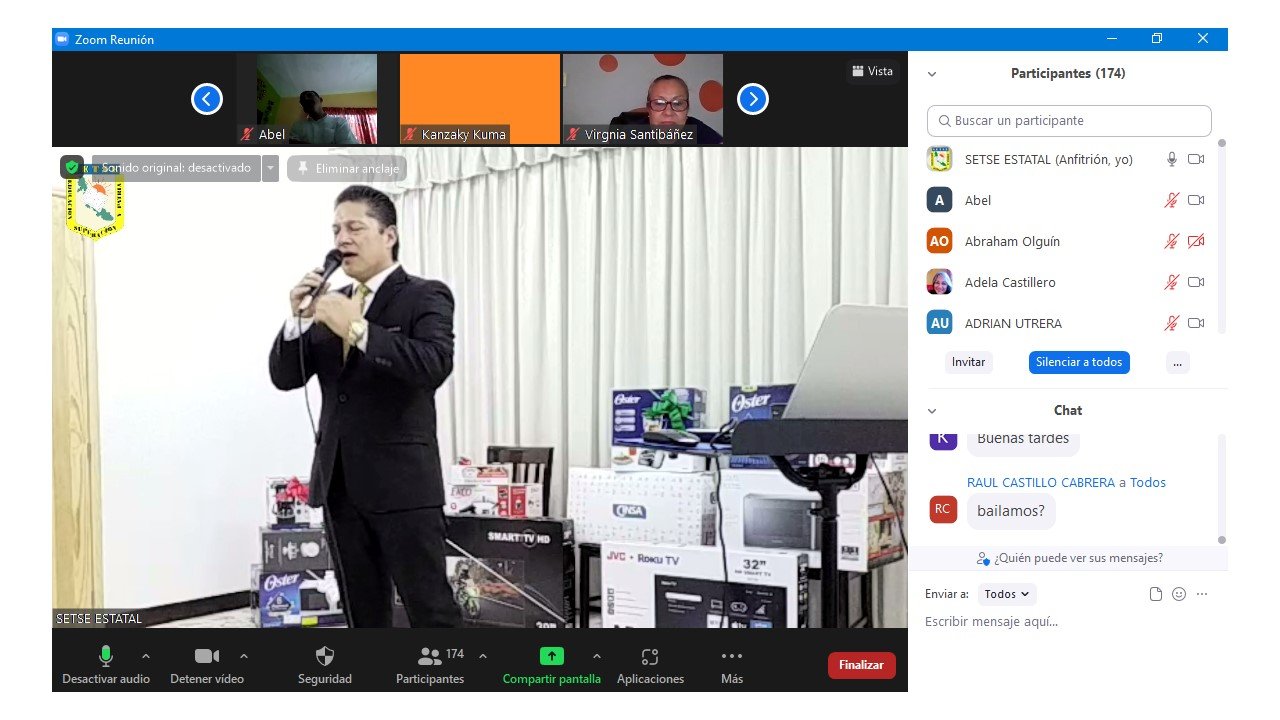This screenshot has width=1280, height=720.
Task: Select participant SETSE ESTATAL (Anfitrión, yo)
Action: click(x=1066, y=159)
